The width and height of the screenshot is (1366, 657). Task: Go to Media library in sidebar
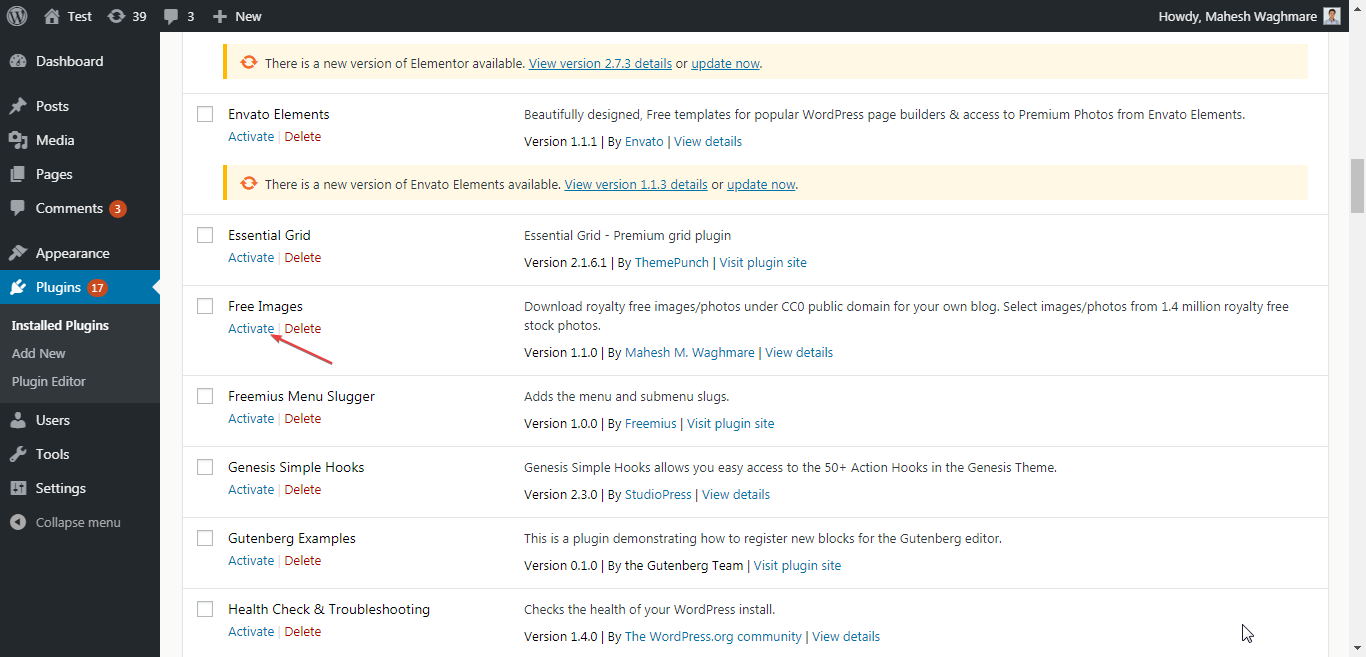pos(55,140)
